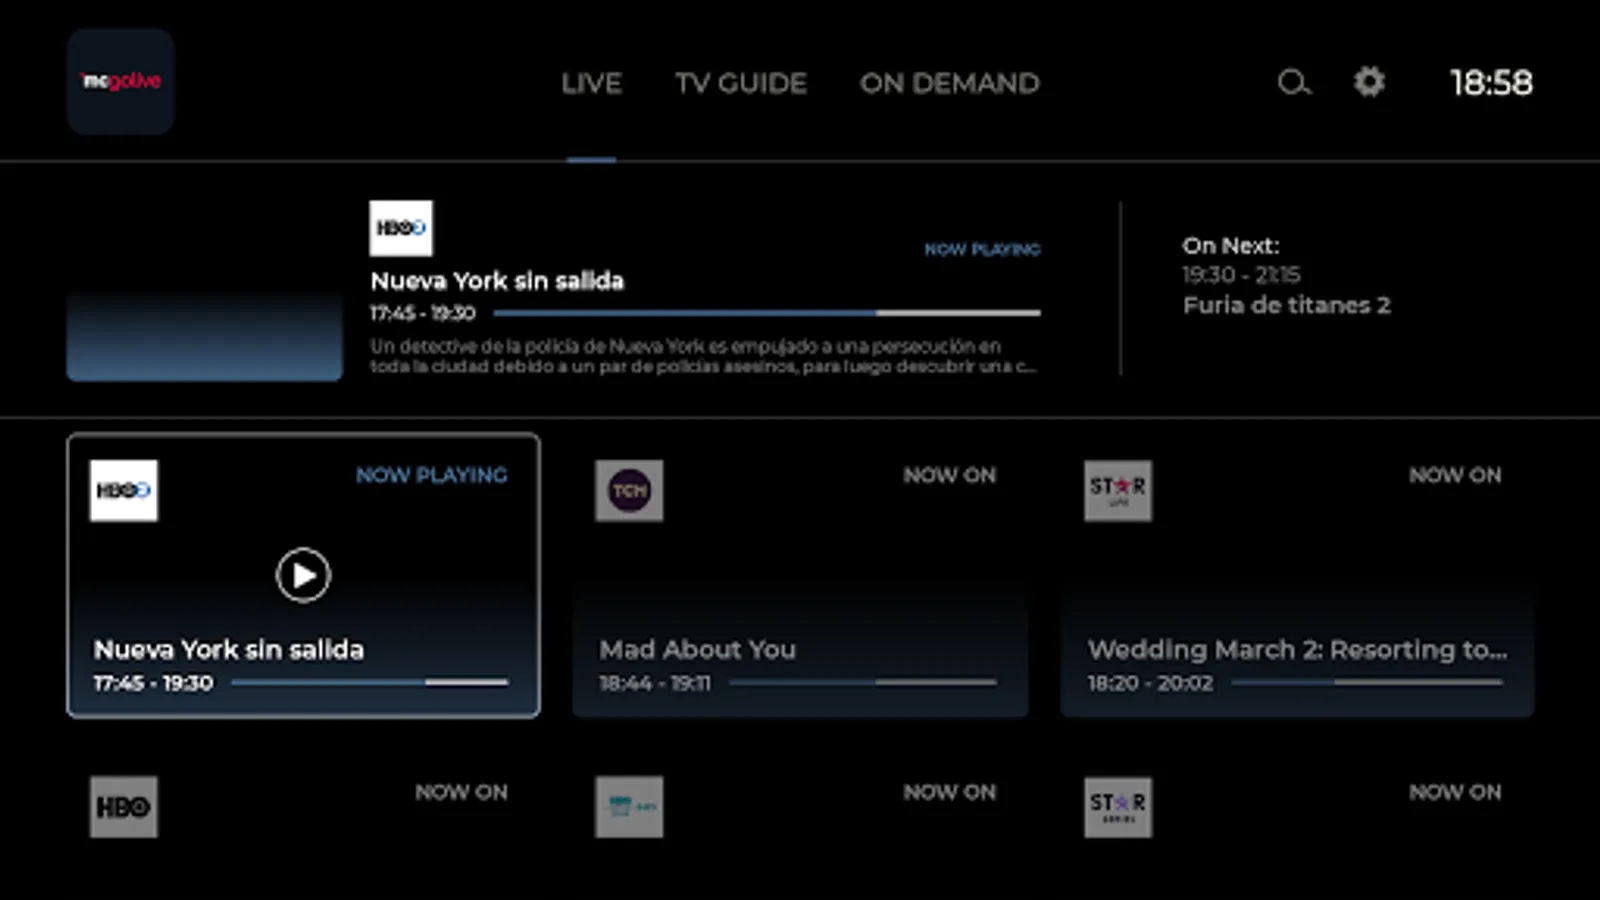
Task: Click the featured banner's NOW PLAYING label
Action: pyautogui.click(x=982, y=249)
